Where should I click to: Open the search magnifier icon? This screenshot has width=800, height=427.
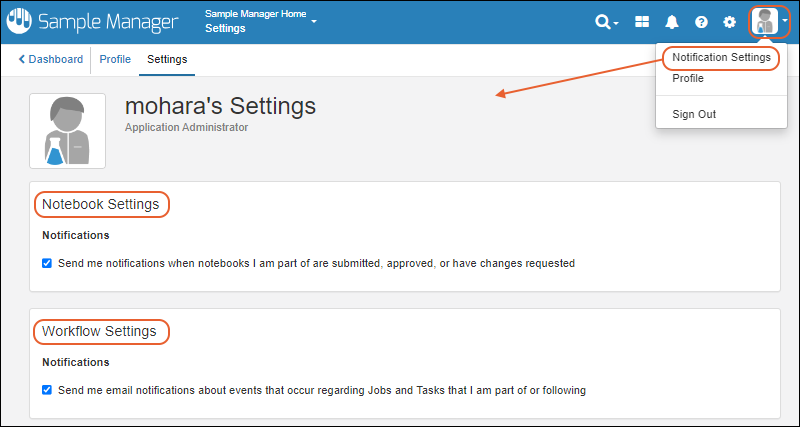(602, 22)
